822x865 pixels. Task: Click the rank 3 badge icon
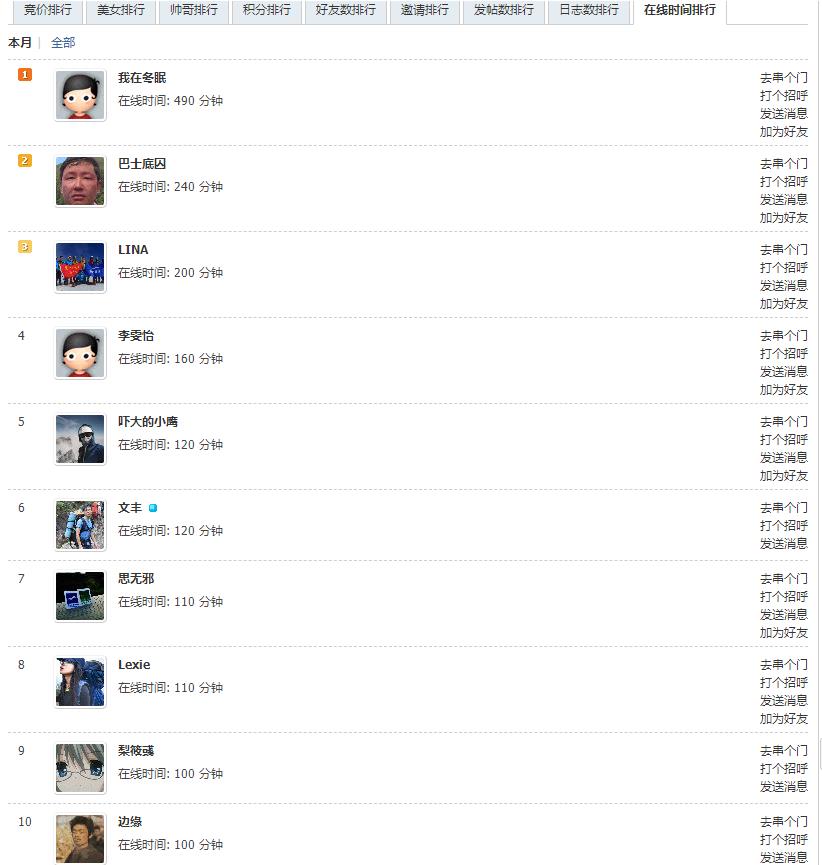[25, 247]
